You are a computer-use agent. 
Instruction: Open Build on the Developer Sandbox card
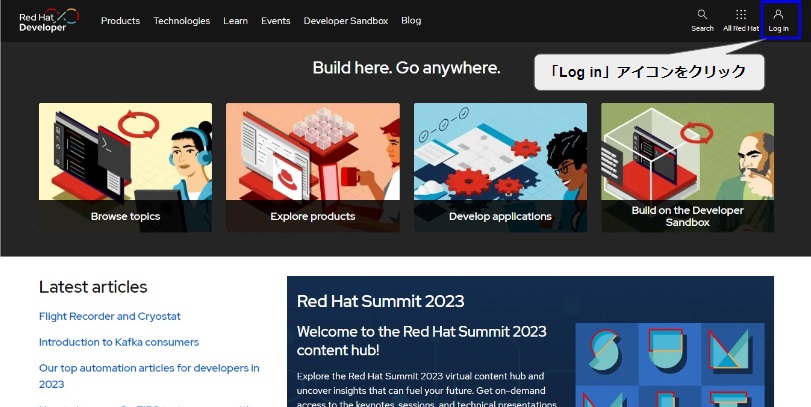pos(687,168)
